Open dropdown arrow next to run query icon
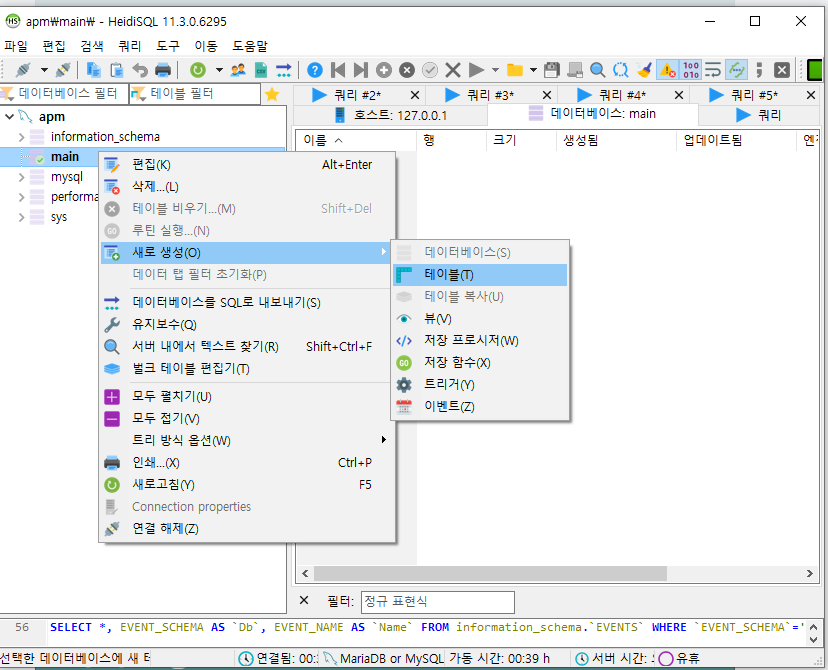 coord(495,70)
